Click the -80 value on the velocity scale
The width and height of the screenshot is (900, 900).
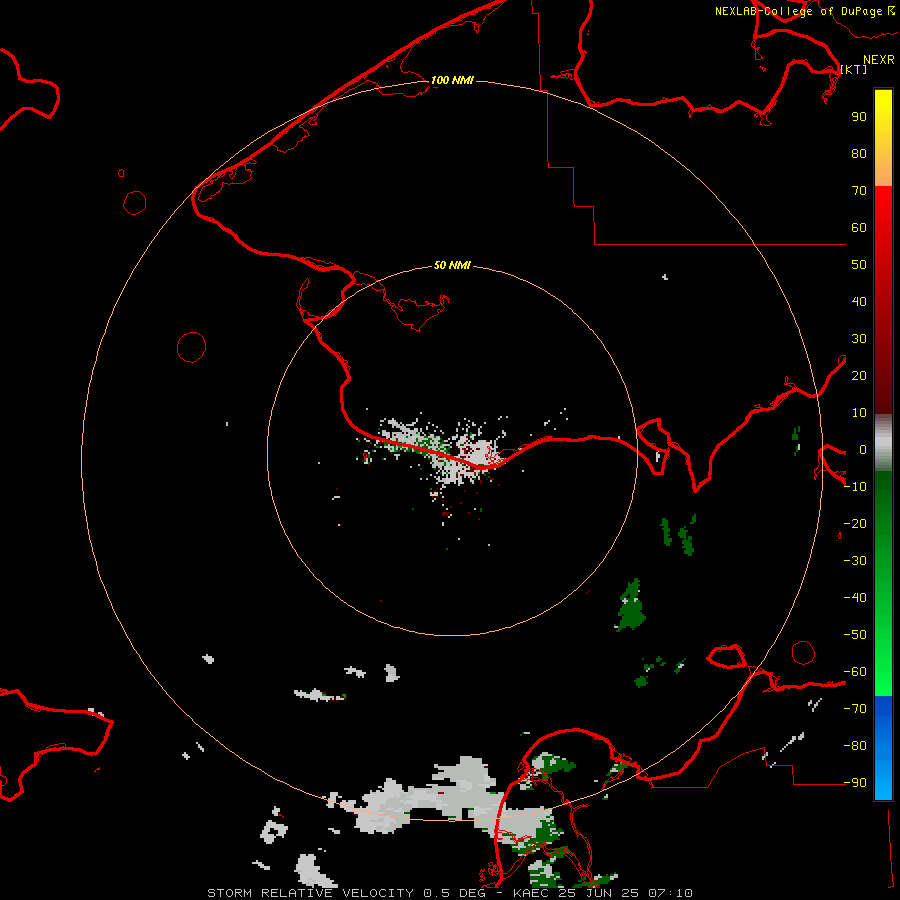pos(855,746)
